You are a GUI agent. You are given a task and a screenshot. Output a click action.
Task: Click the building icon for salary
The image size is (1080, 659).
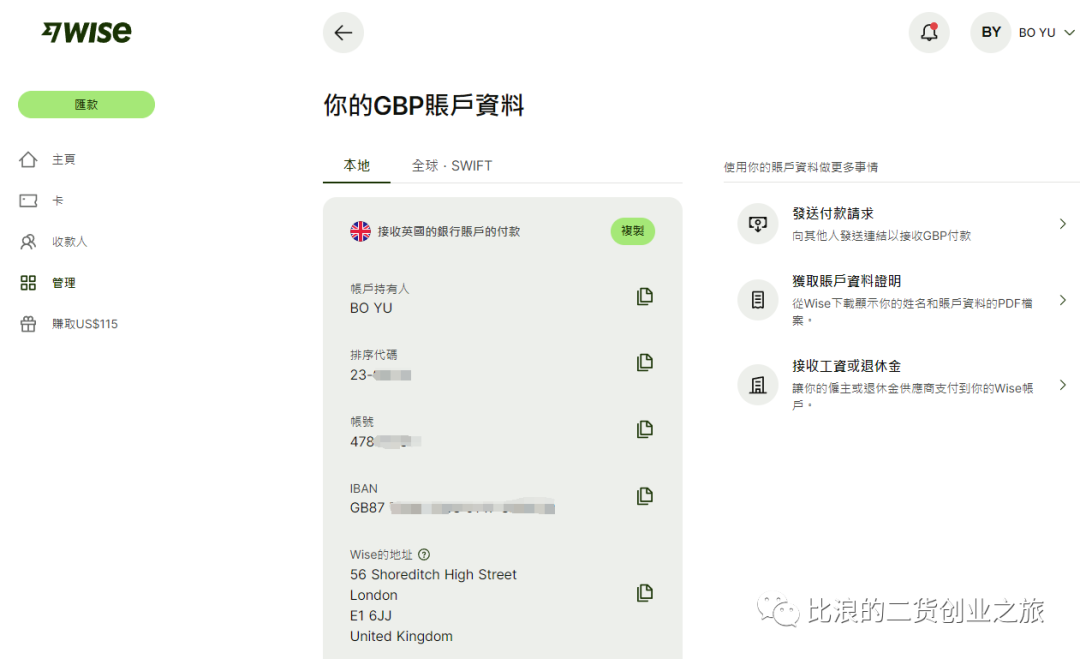point(758,385)
